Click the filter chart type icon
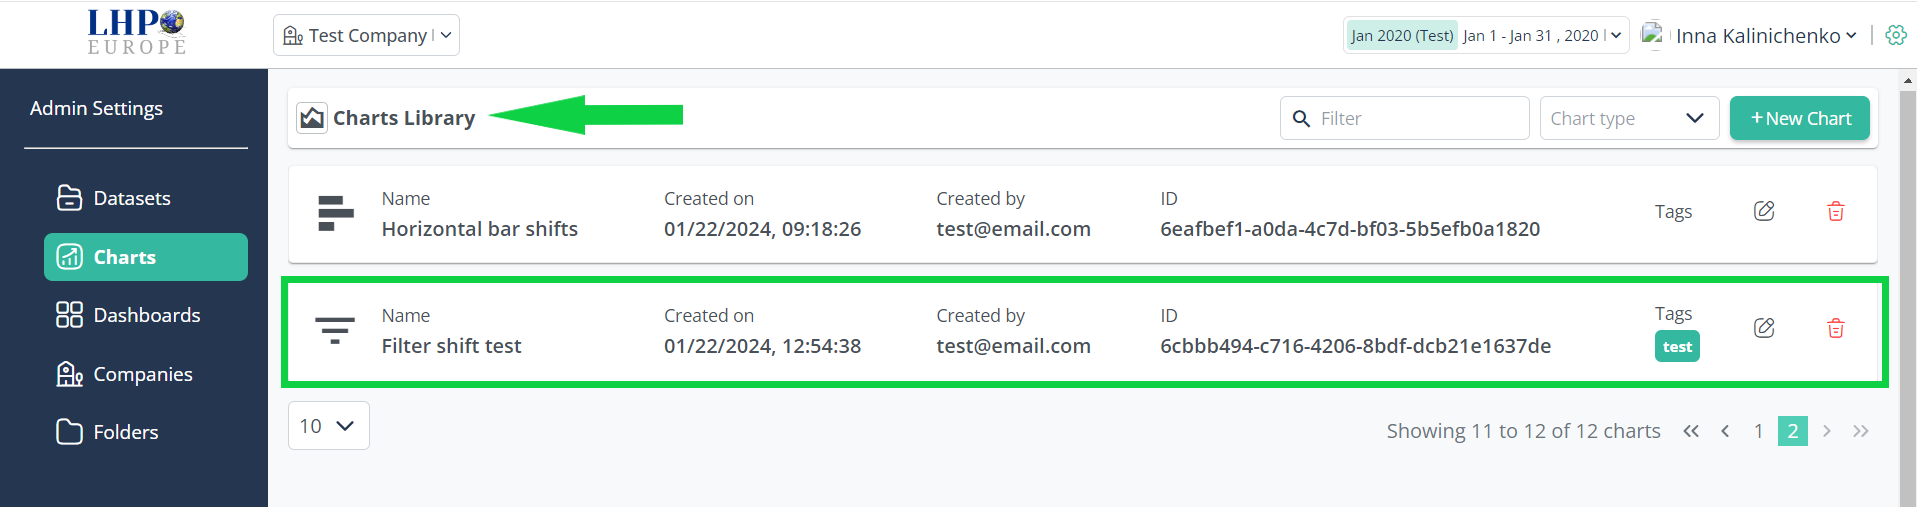Image resolution: width=1917 pixels, height=510 pixels. 335,330
